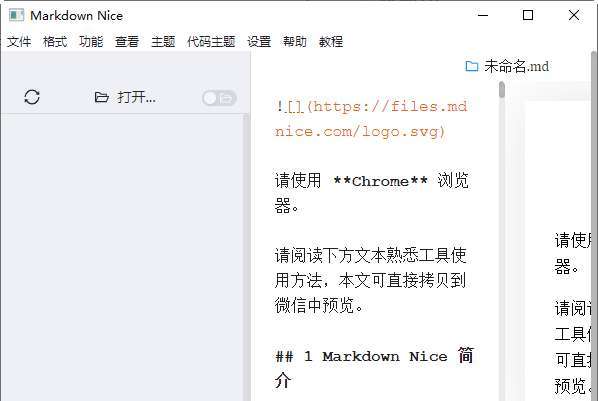Click the 打开... button
598x401 pixels.
(125, 97)
